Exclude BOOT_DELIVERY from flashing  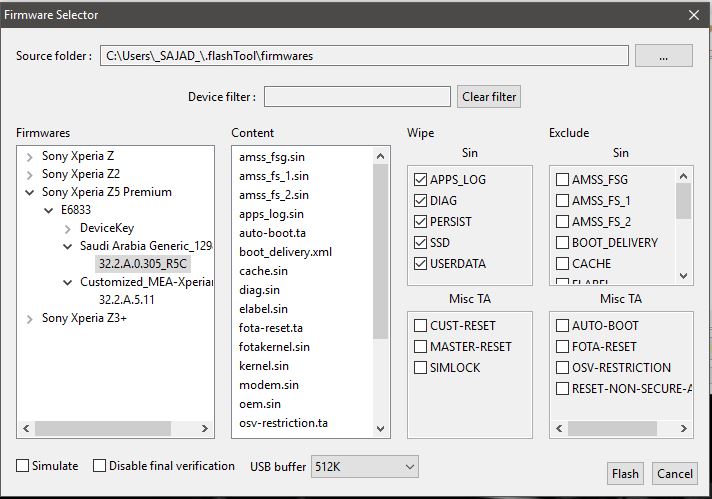[562, 242]
